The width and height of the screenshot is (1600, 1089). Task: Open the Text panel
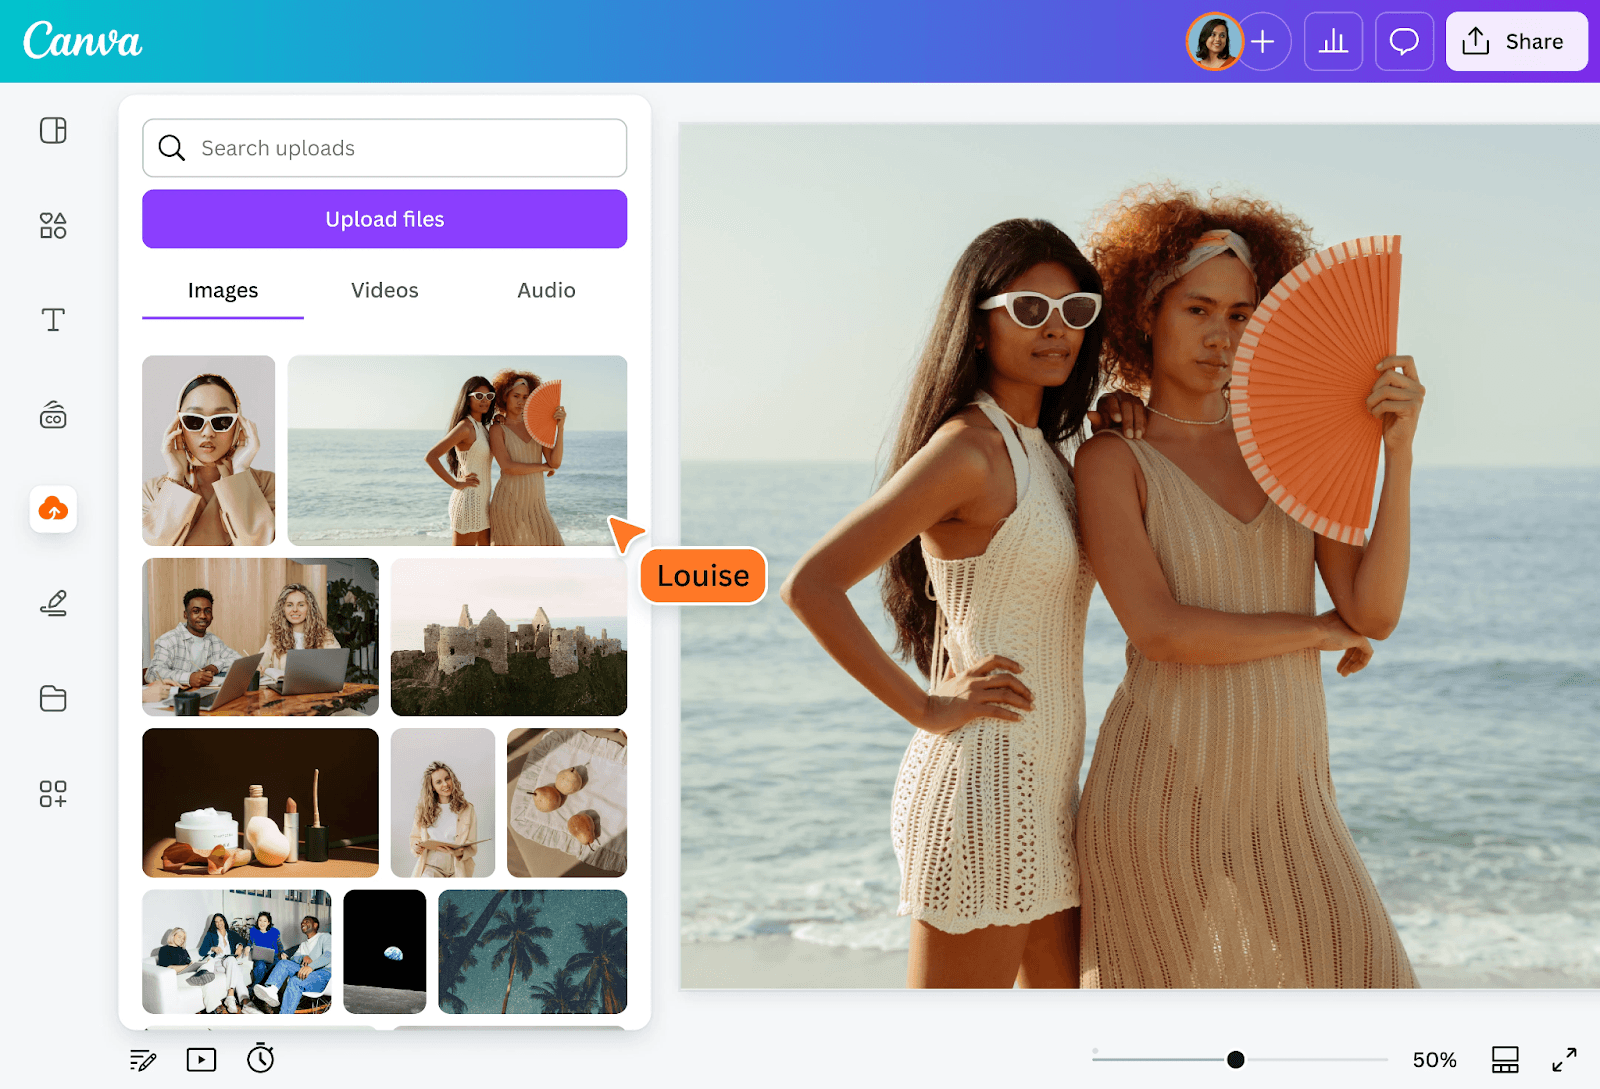click(52, 320)
